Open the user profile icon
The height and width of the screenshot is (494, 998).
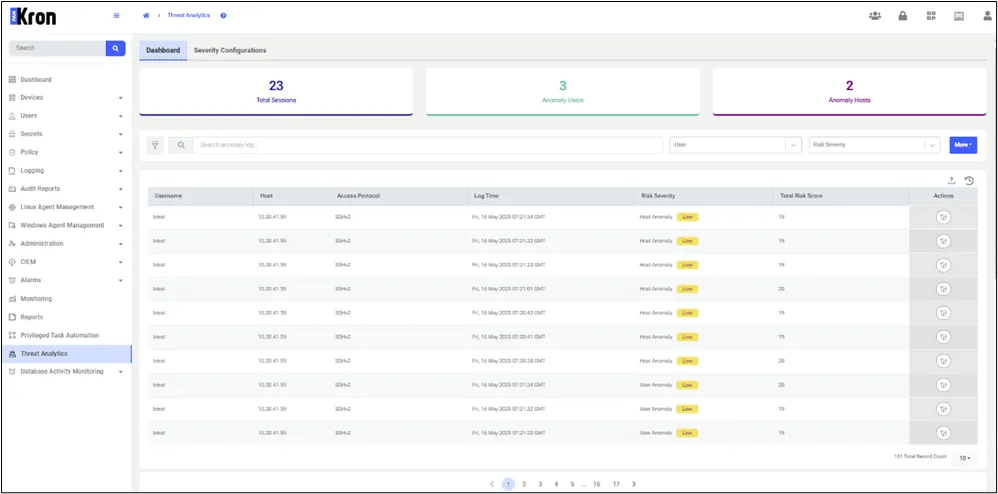point(987,16)
